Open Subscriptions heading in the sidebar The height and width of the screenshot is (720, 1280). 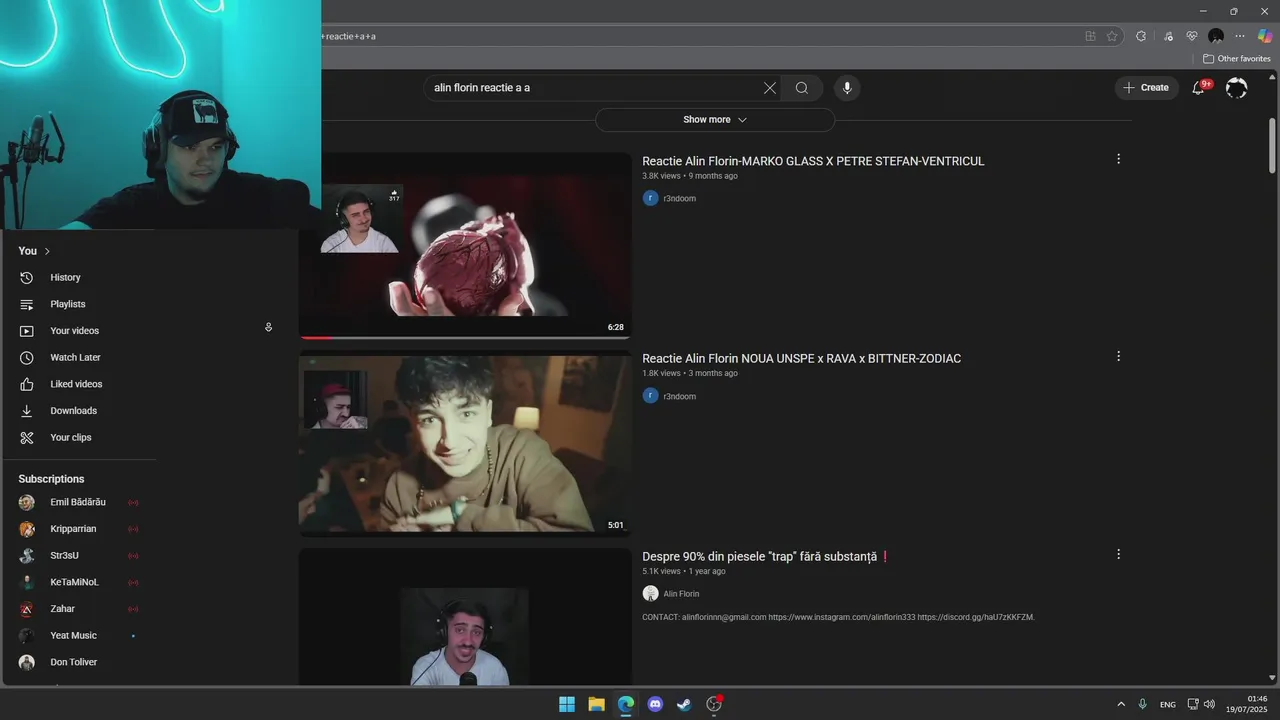pyautogui.click(x=51, y=479)
